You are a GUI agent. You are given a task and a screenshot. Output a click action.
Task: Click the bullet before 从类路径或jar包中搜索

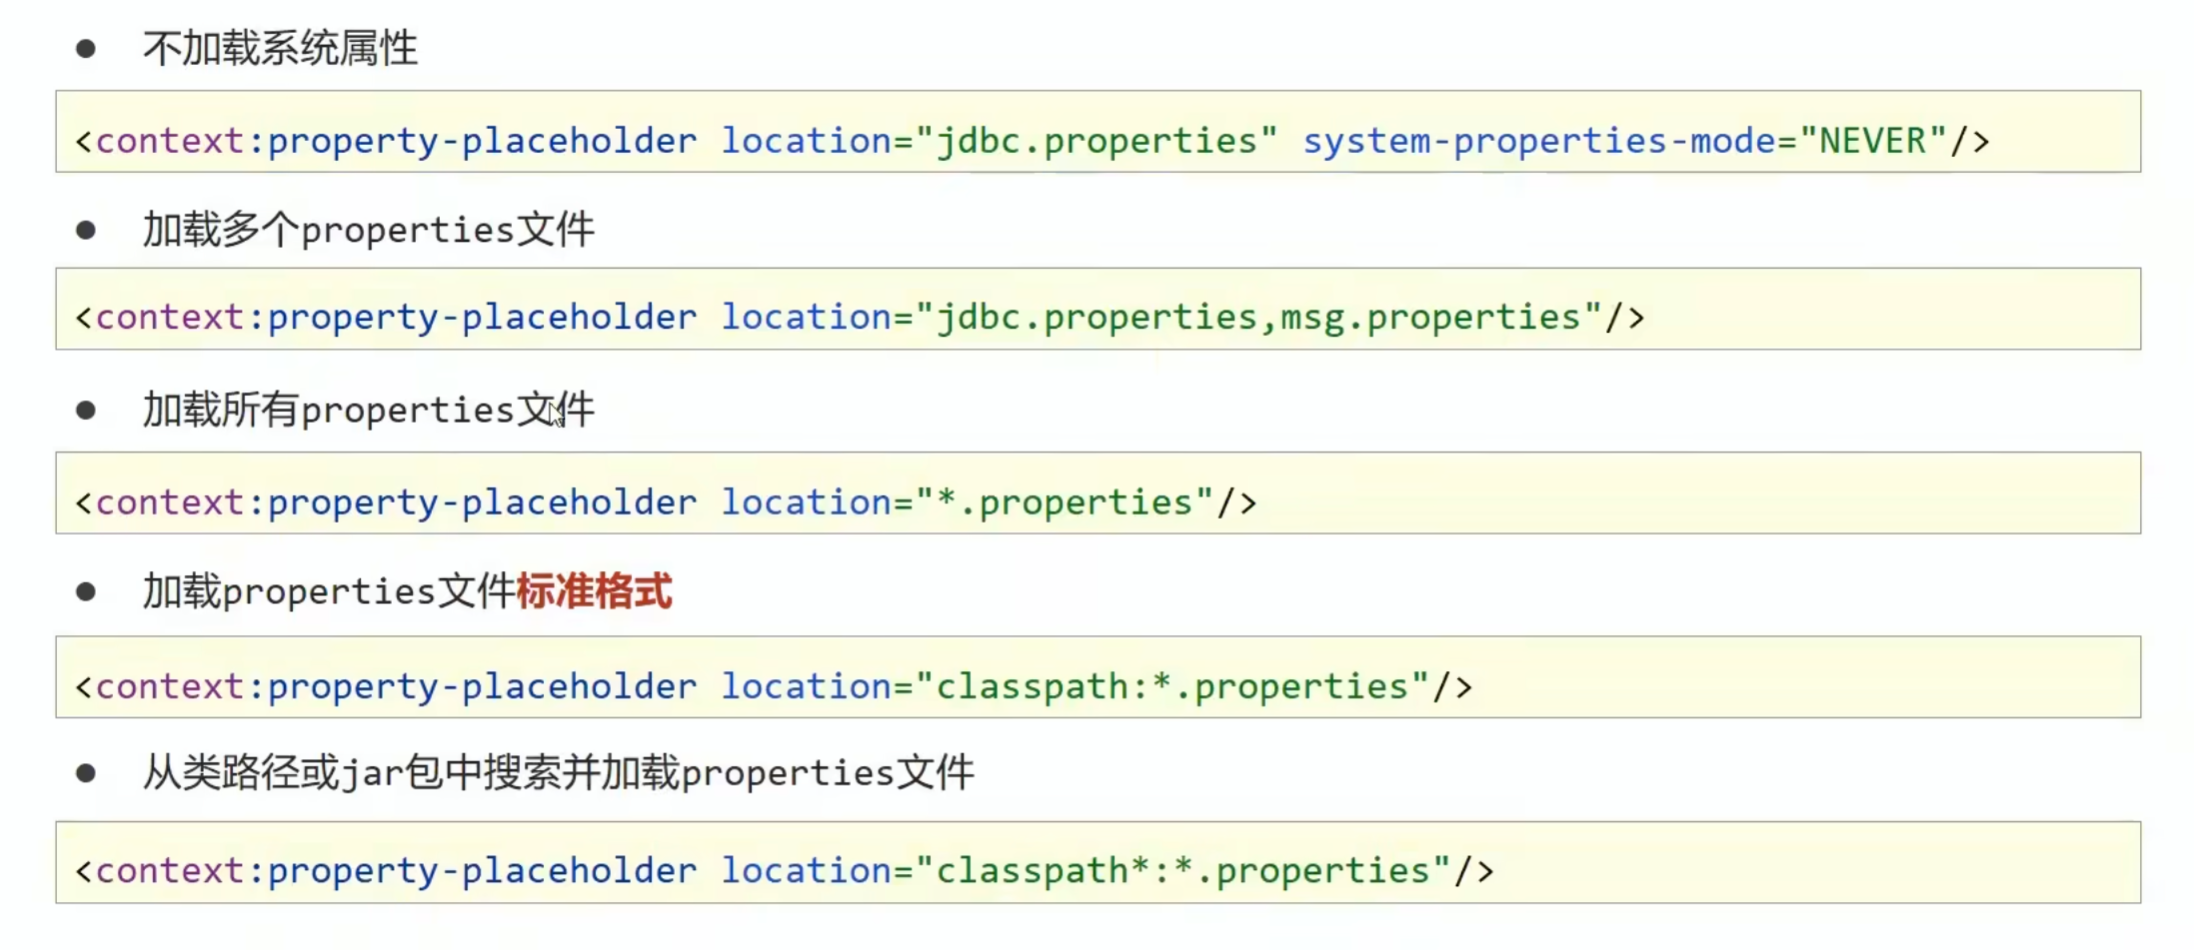(x=86, y=773)
